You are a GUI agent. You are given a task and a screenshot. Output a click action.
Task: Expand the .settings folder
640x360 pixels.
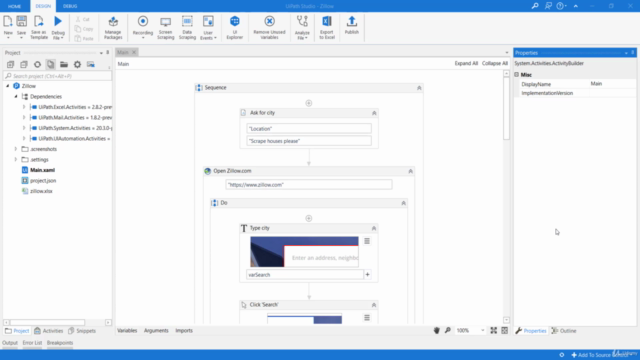click(x=16, y=160)
